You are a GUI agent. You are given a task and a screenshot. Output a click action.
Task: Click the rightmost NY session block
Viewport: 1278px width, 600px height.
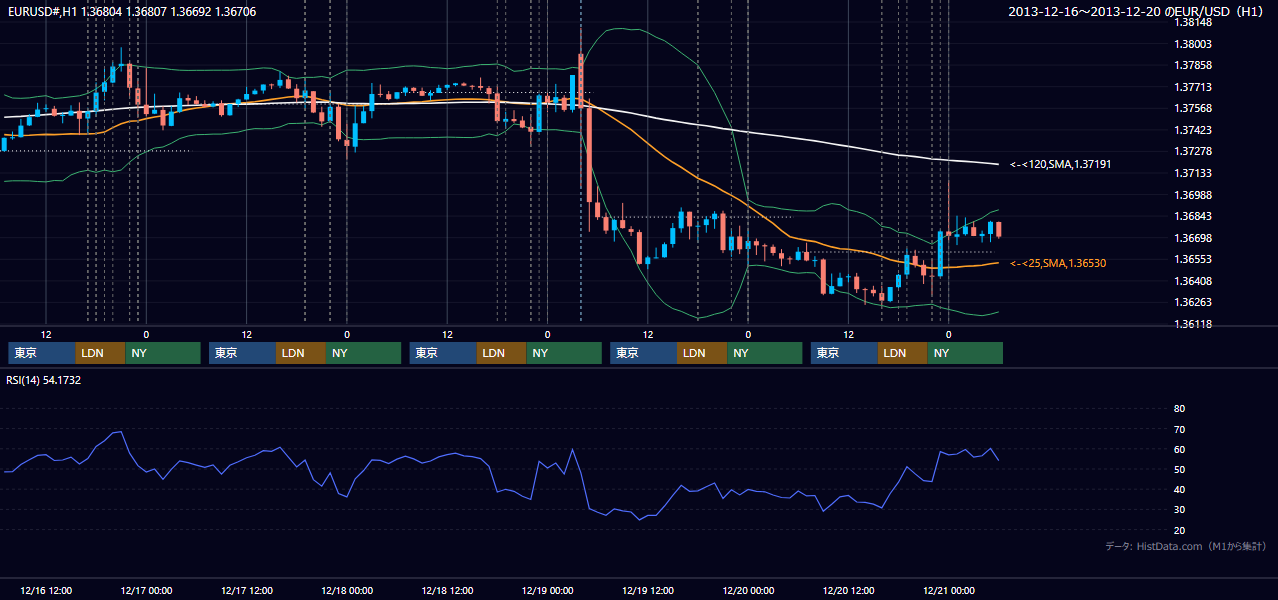coord(965,353)
